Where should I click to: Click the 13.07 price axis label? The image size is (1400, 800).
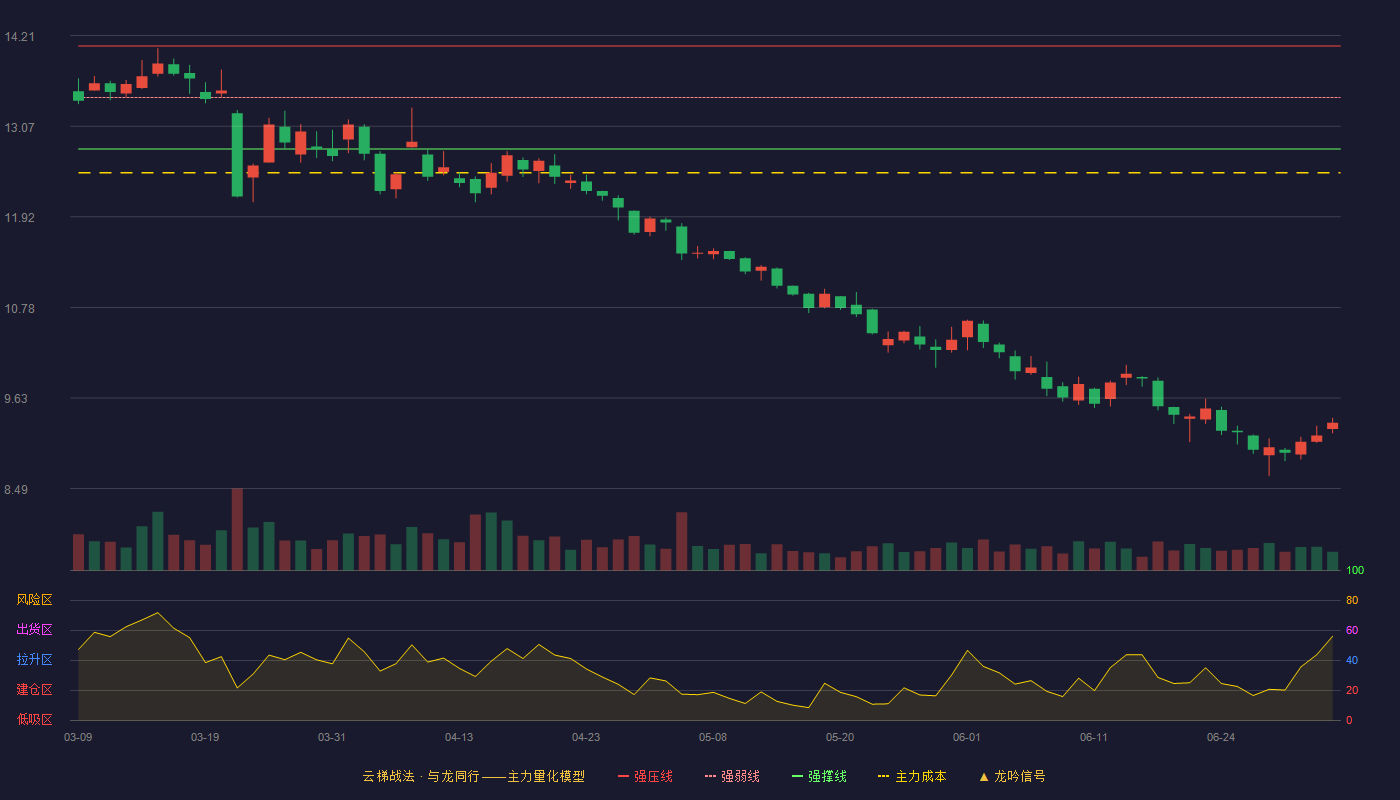coord(19,127)
